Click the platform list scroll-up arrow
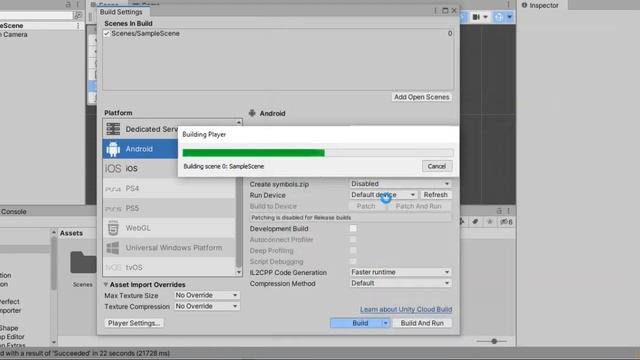The width and height of the screenshot is (640, 360). coord(239,122)
